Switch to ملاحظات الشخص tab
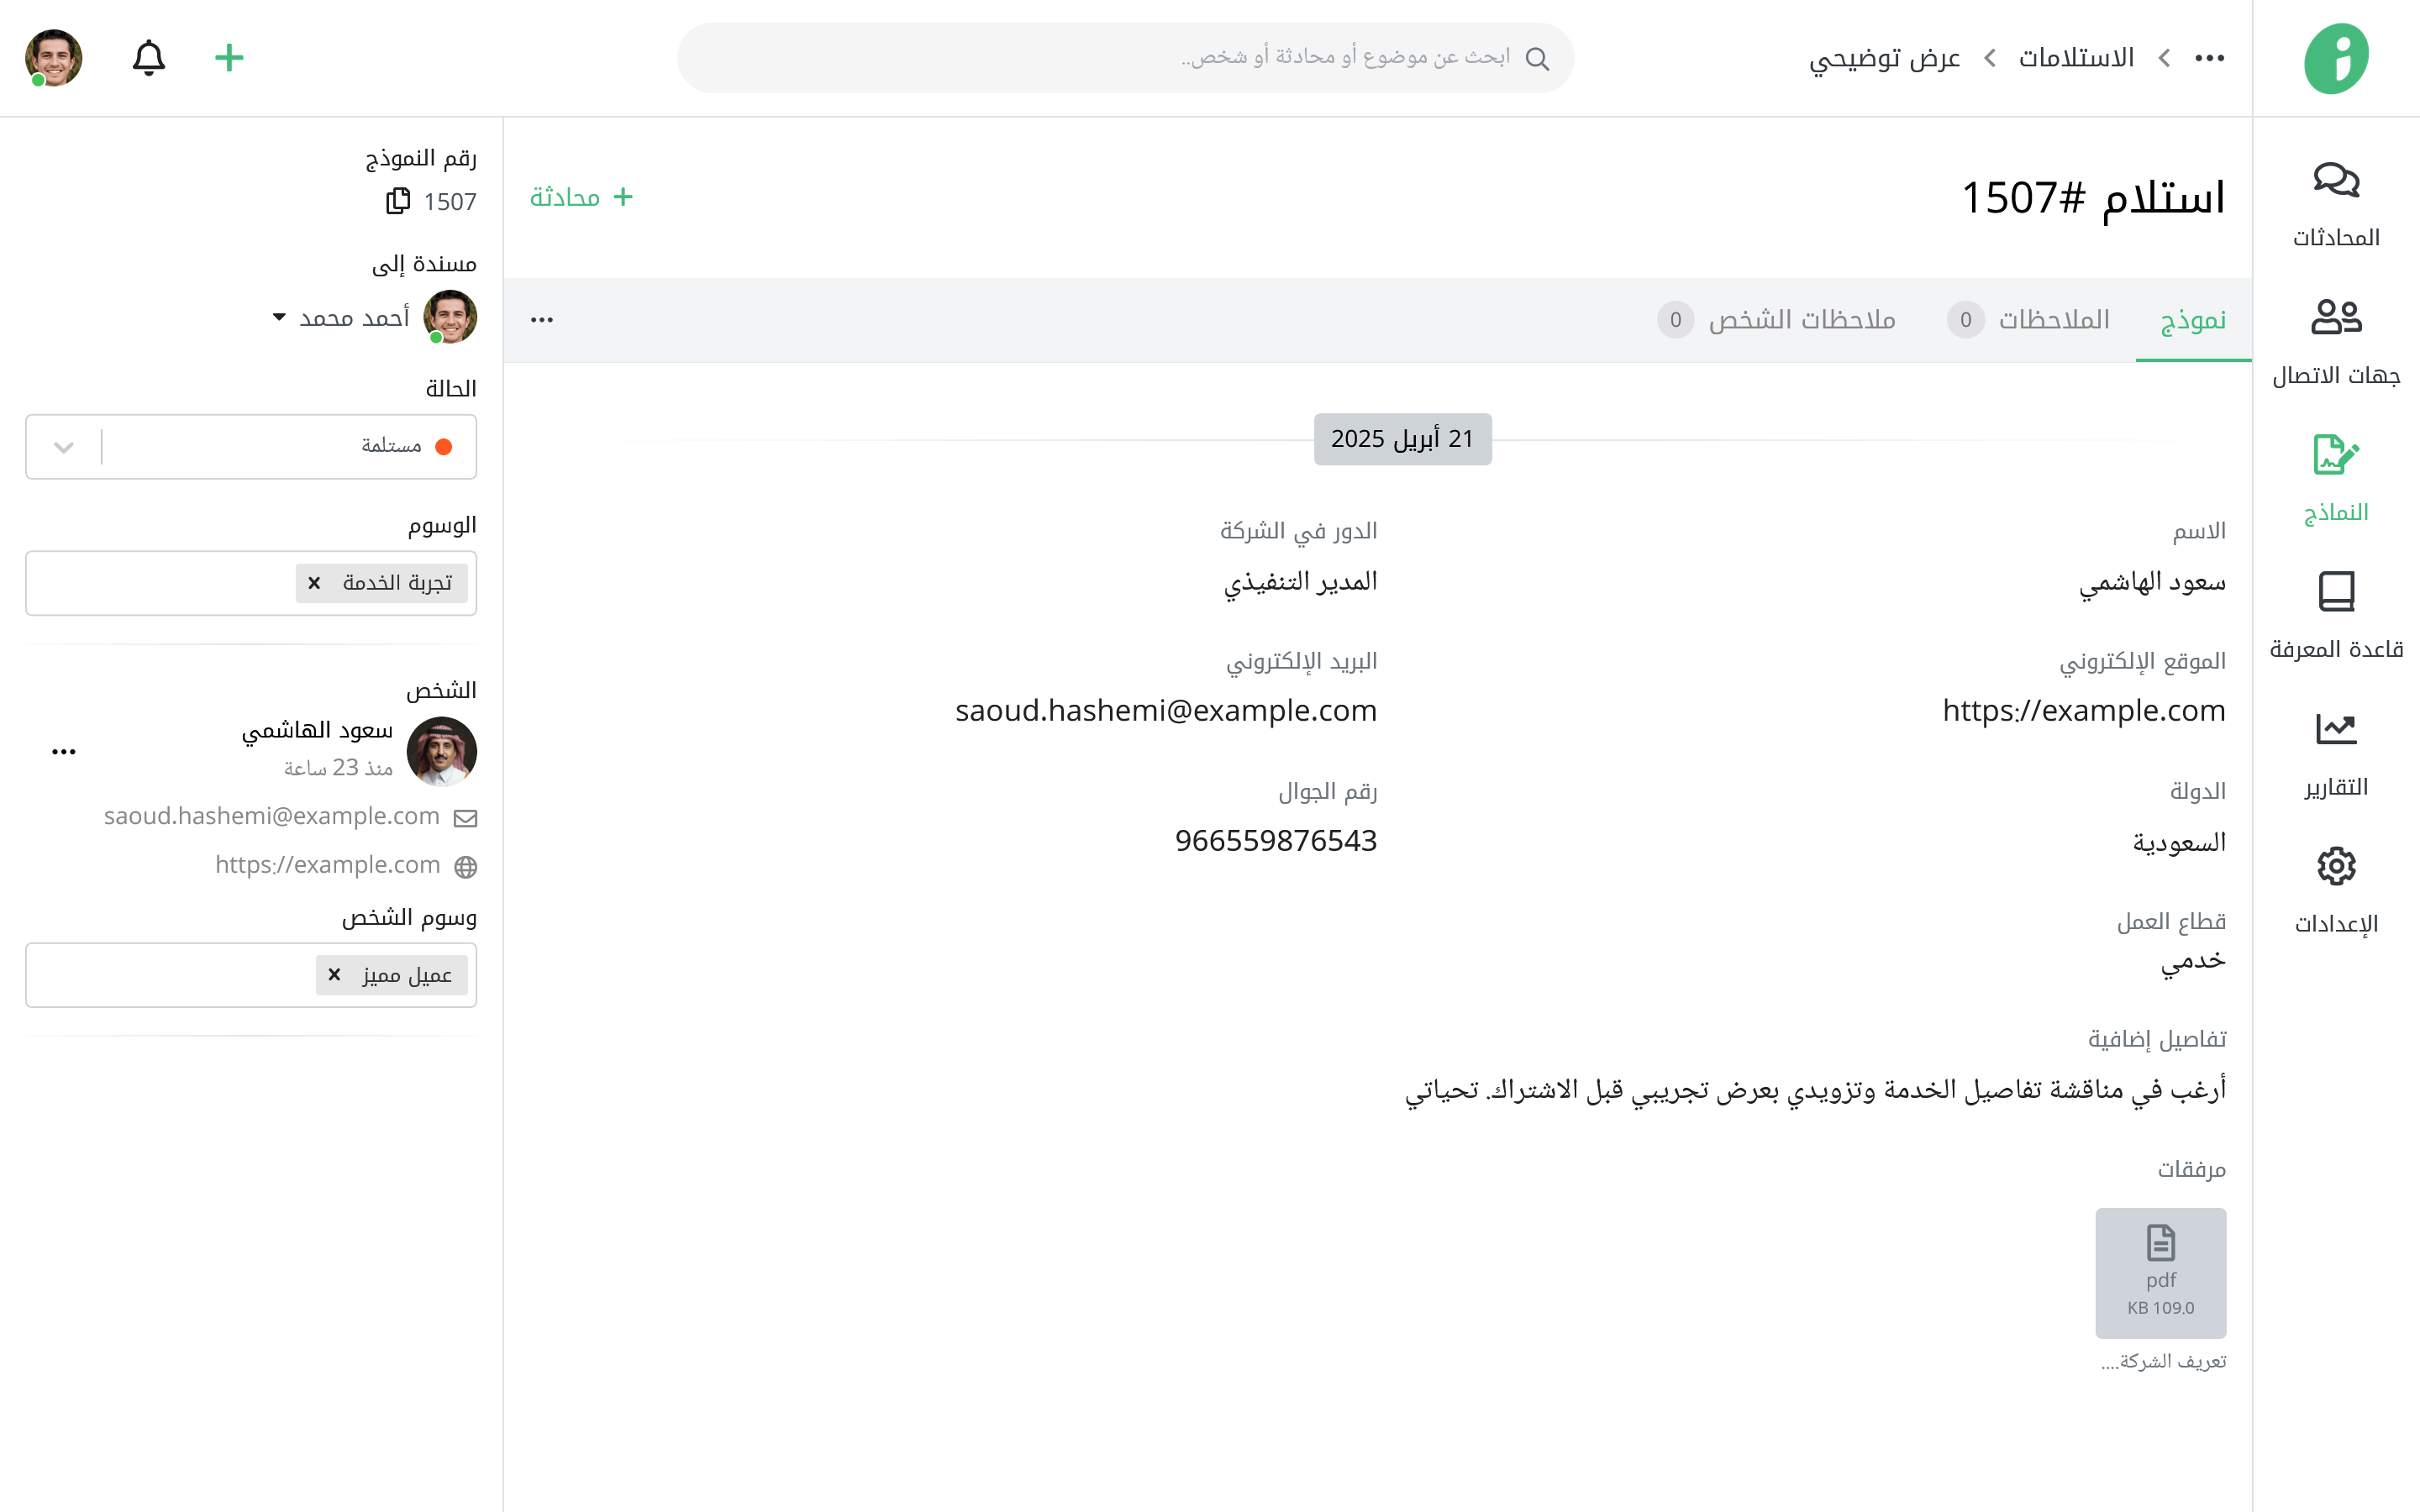Viewport: 2420px width, 1512px height. (x=1800, y=320)
